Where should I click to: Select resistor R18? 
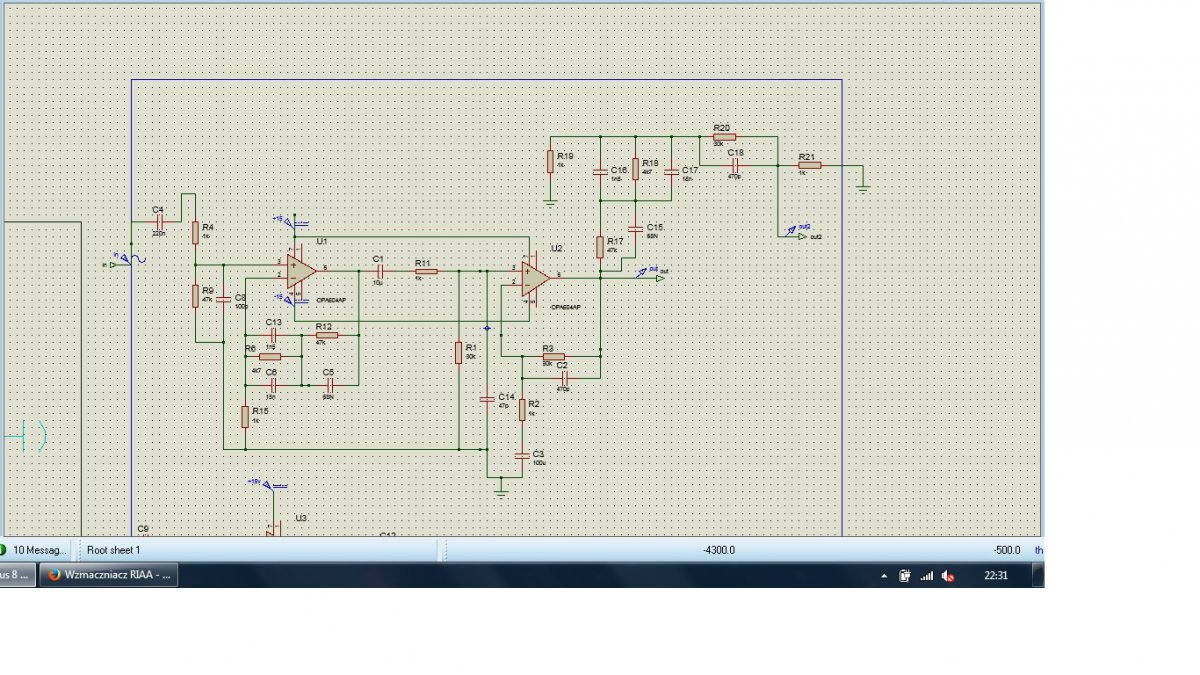[635, 168]
